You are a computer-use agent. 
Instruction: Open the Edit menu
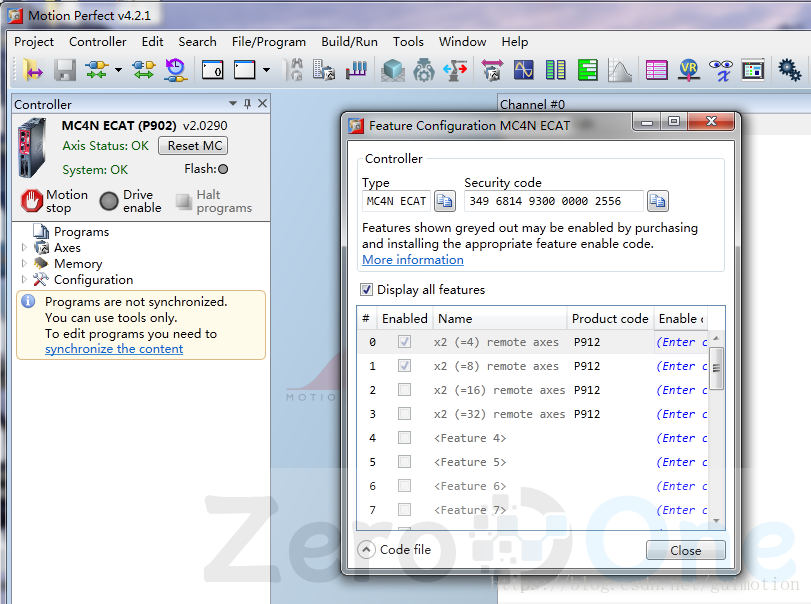coord(153,42)
